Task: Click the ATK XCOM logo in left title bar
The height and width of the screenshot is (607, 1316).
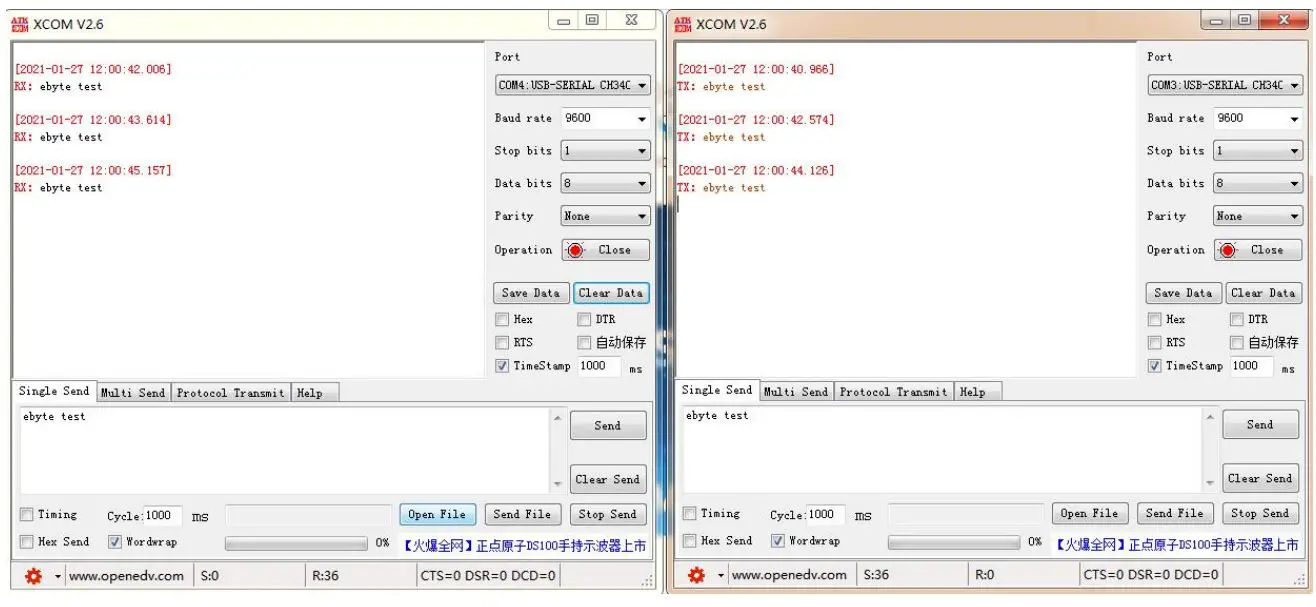Action: click(19, 24)
